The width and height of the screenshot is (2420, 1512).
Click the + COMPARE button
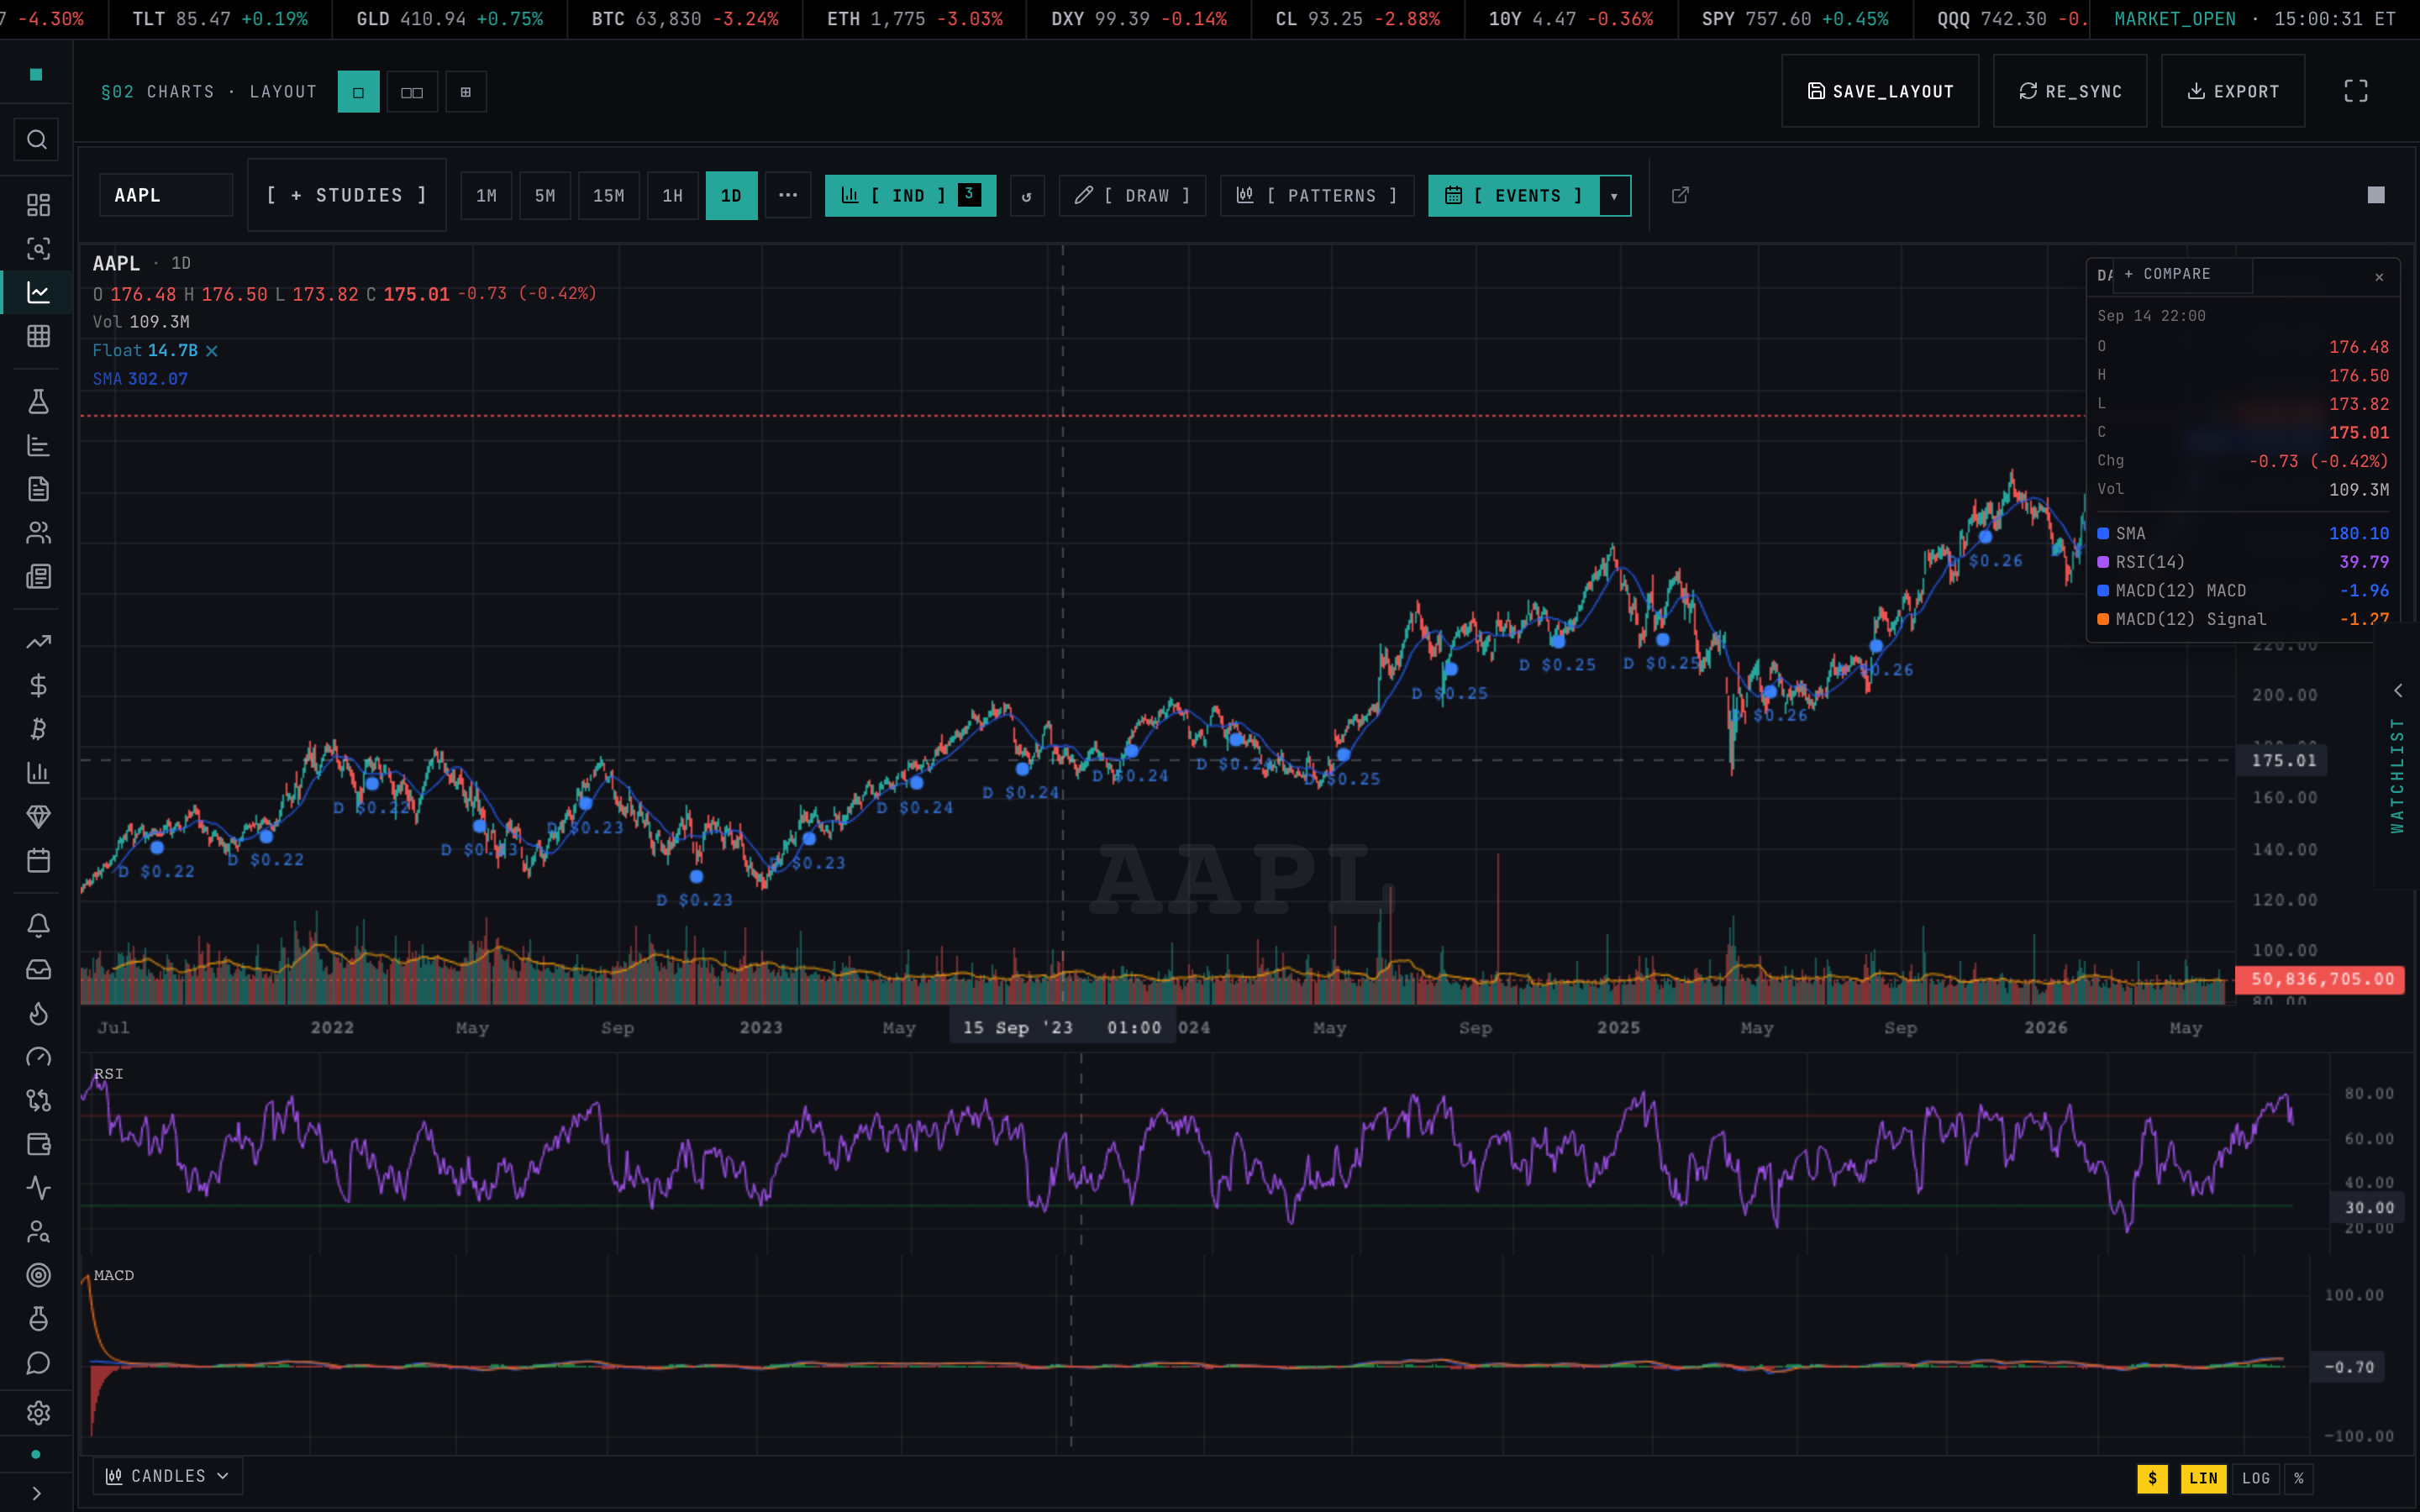click(2182, 274)
